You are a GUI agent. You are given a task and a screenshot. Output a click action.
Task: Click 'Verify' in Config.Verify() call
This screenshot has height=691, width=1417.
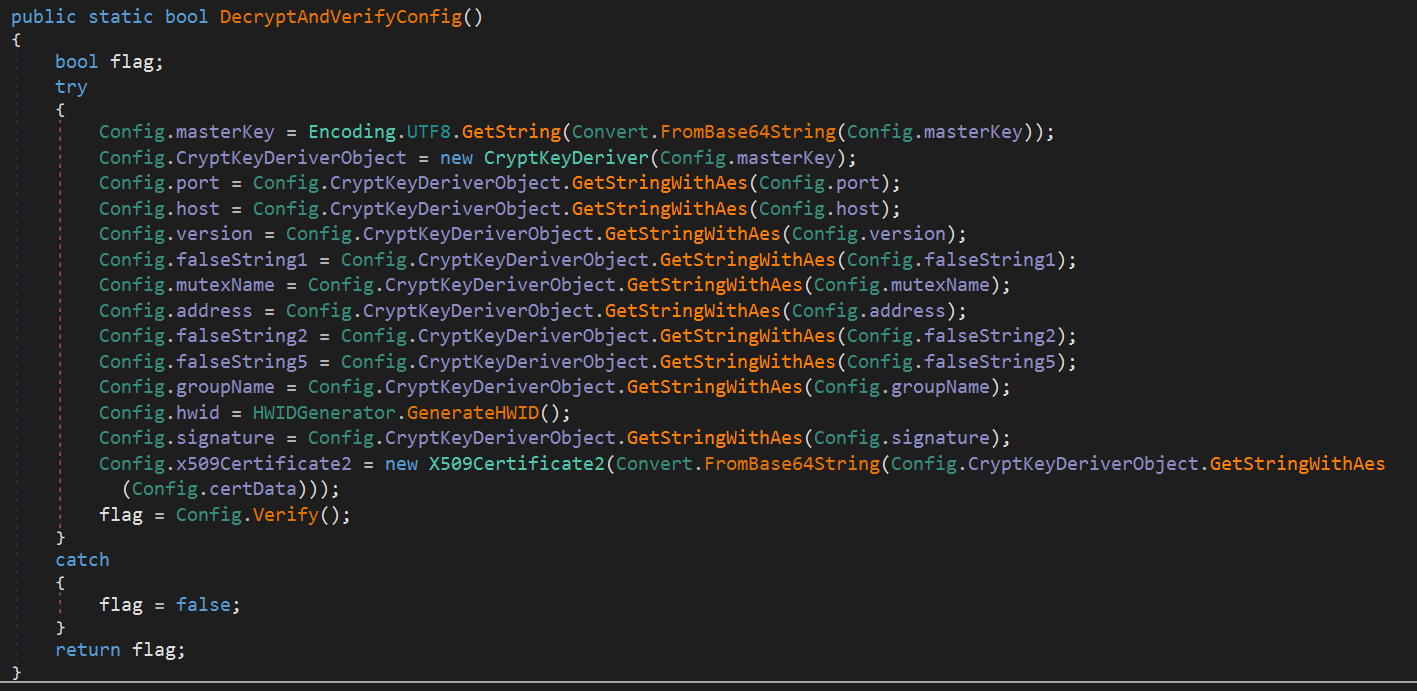pos(285,515)
